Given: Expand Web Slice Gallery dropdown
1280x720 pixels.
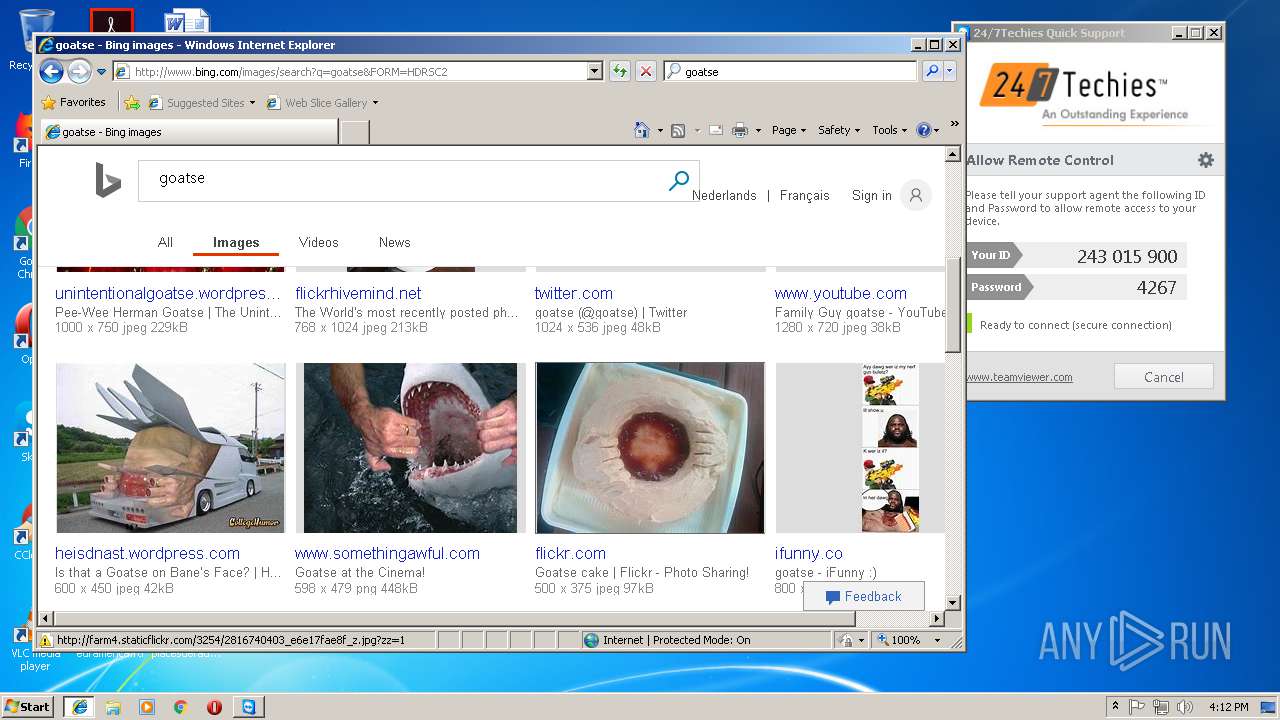Looking at the screenshot, I should pyautogui.click(x=375, y=103).
